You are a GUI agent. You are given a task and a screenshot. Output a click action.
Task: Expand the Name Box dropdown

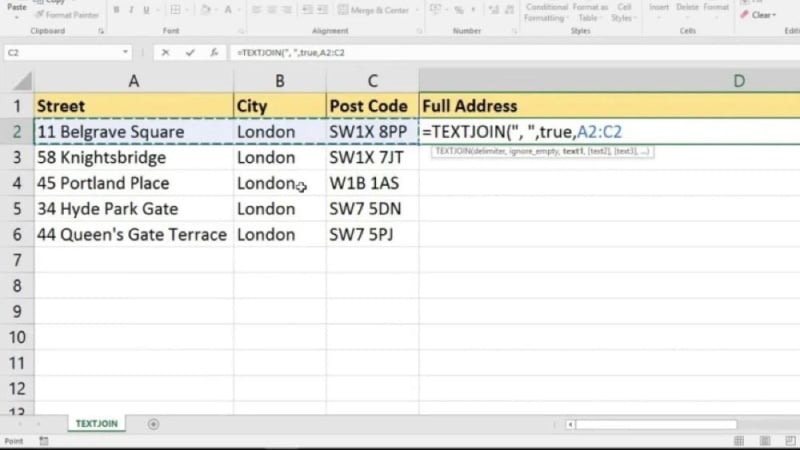[x=125, y=52]
